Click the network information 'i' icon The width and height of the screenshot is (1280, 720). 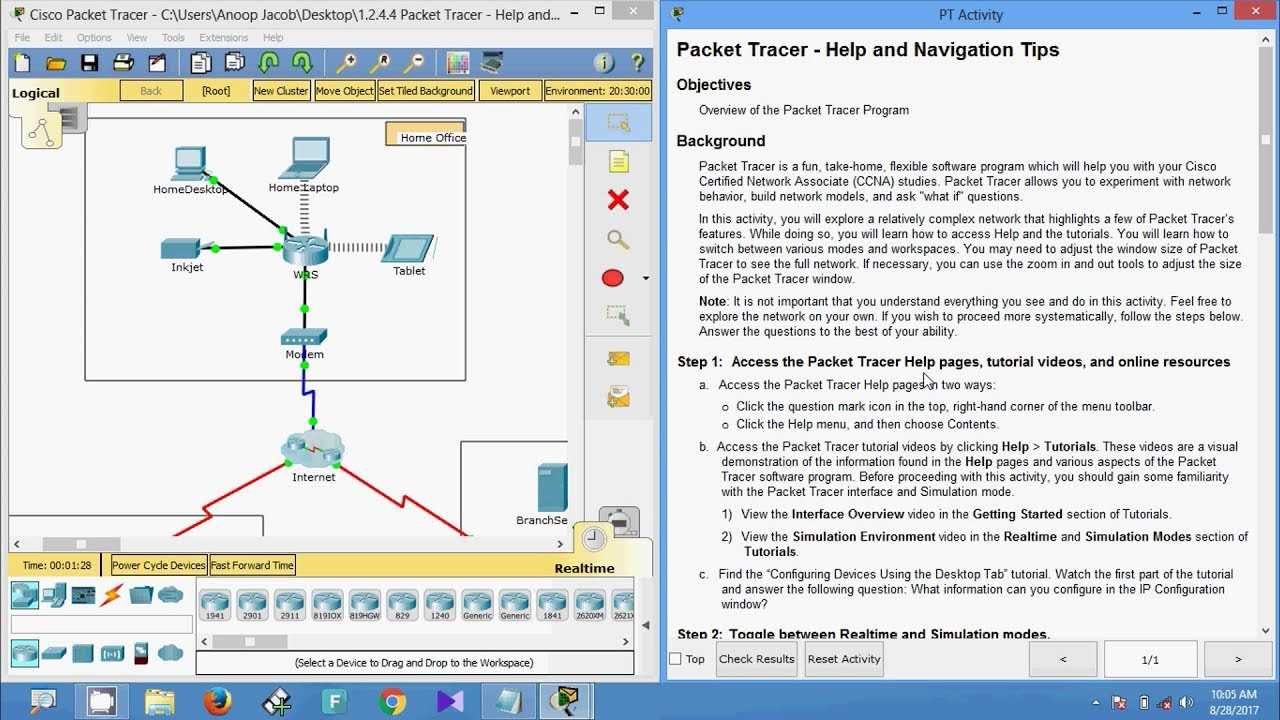click(x=604, y=63)
